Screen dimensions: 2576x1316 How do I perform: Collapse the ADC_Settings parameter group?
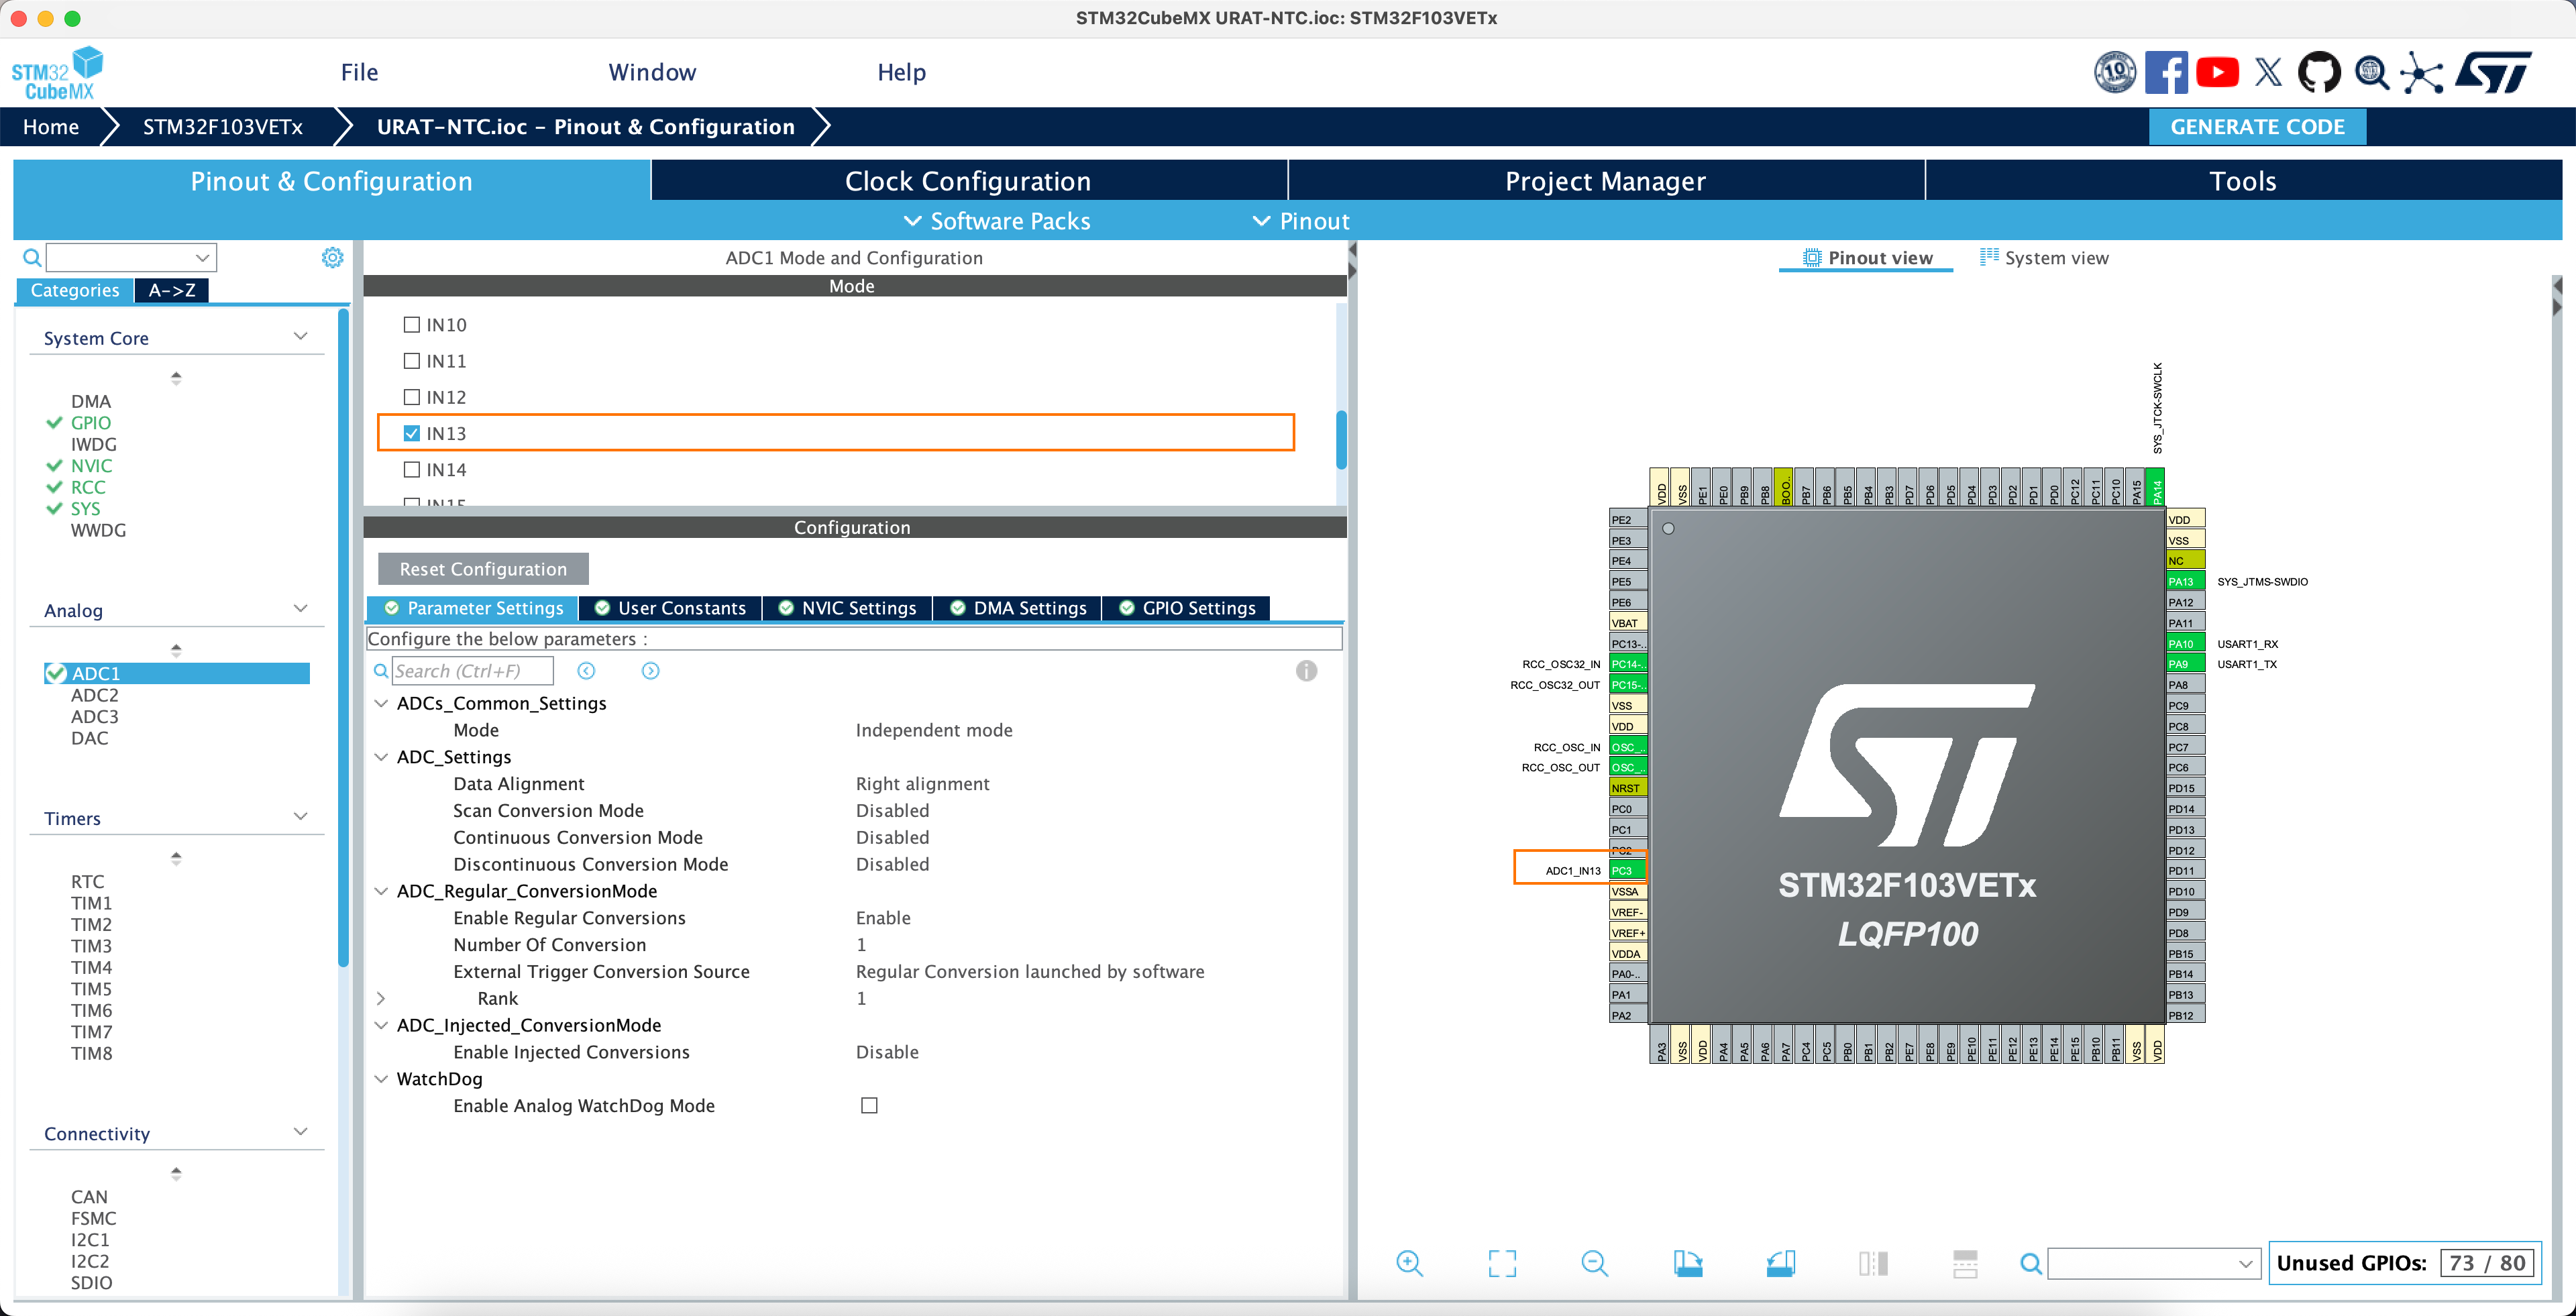pos(381,757)
